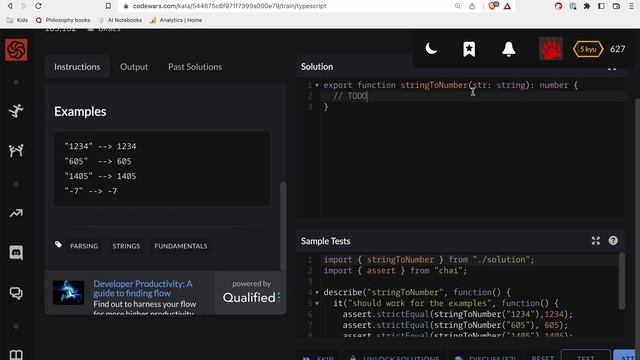
Task: Open the Analytics | Home bookmark
Action: pyautogui.click(x=176, y=20)
